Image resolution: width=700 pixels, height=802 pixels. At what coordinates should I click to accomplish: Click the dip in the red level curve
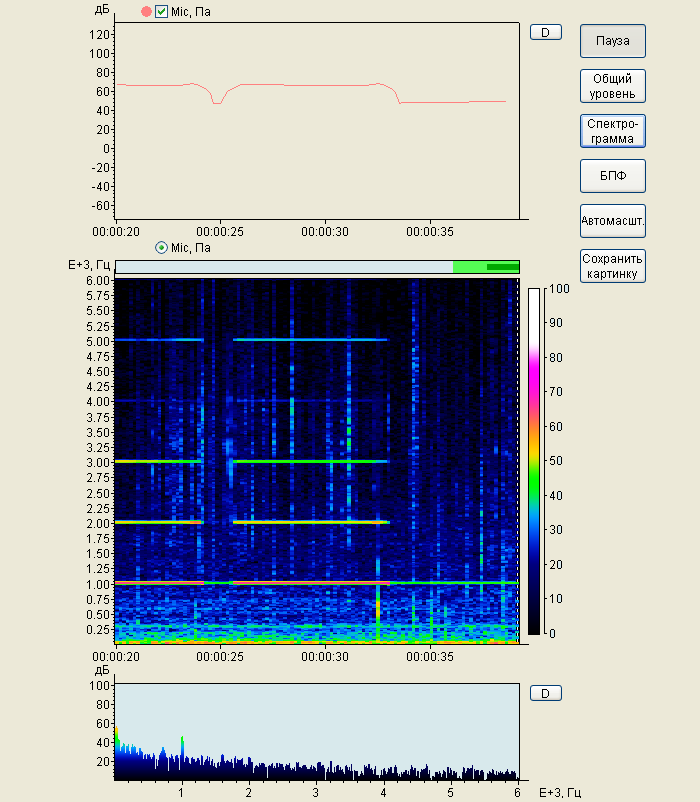[217, 101]
